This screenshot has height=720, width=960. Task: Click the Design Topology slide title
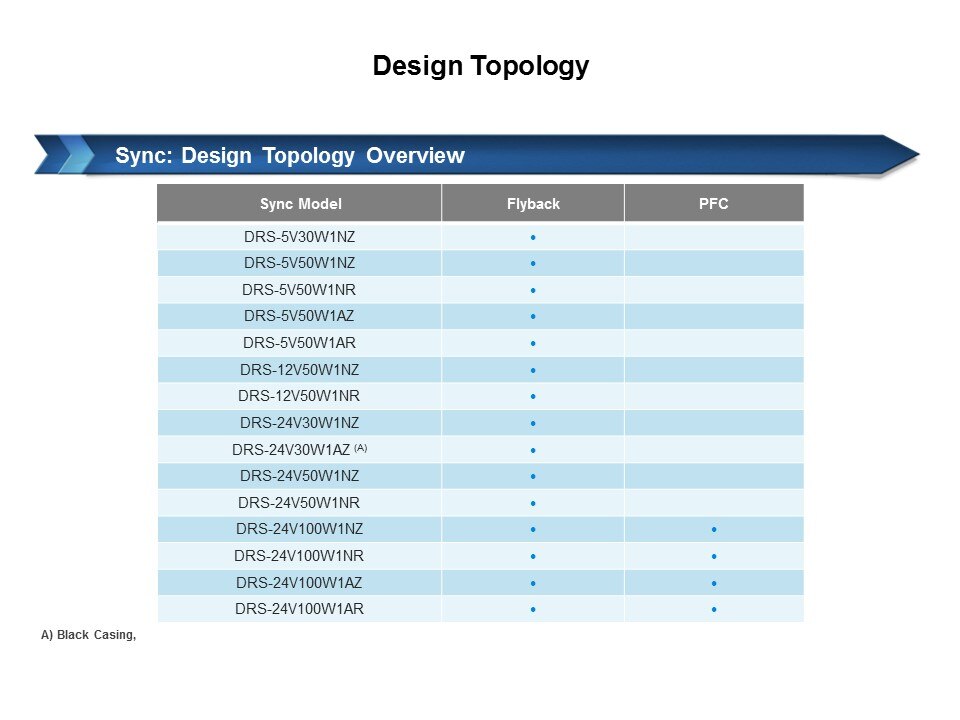pyautogui.click(x=480, y=66)
